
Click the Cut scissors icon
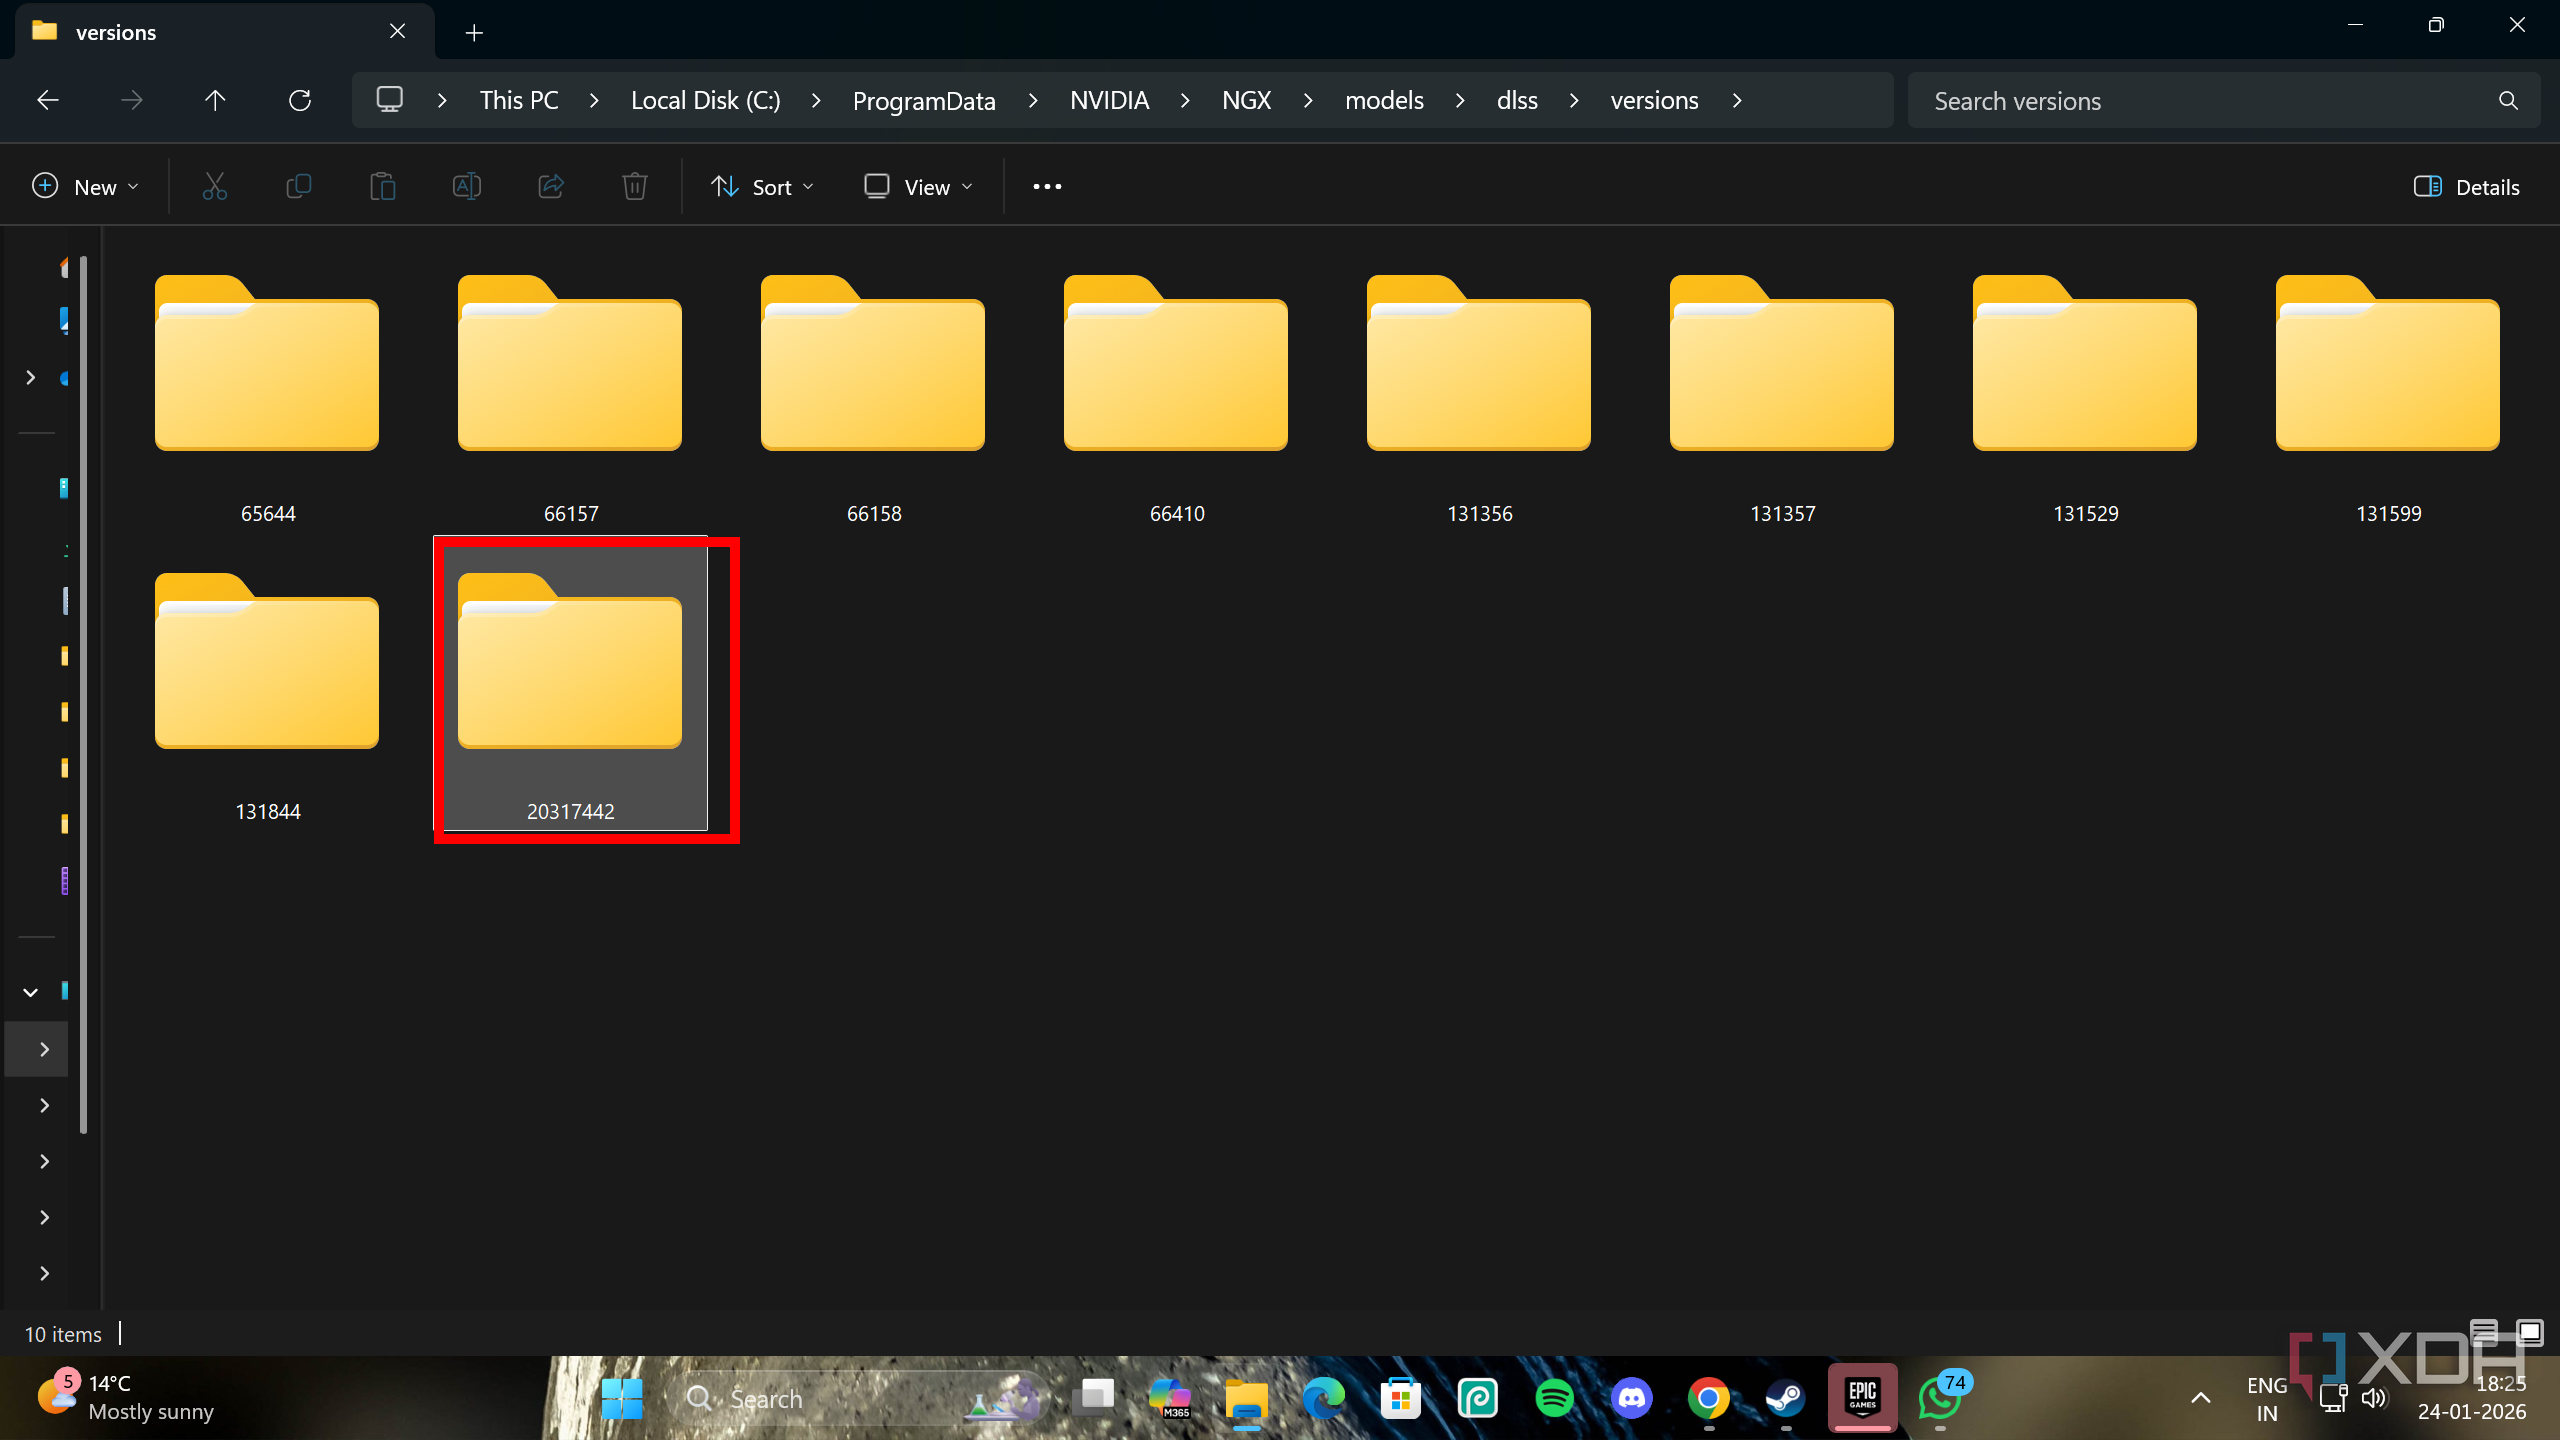[215, 187]
